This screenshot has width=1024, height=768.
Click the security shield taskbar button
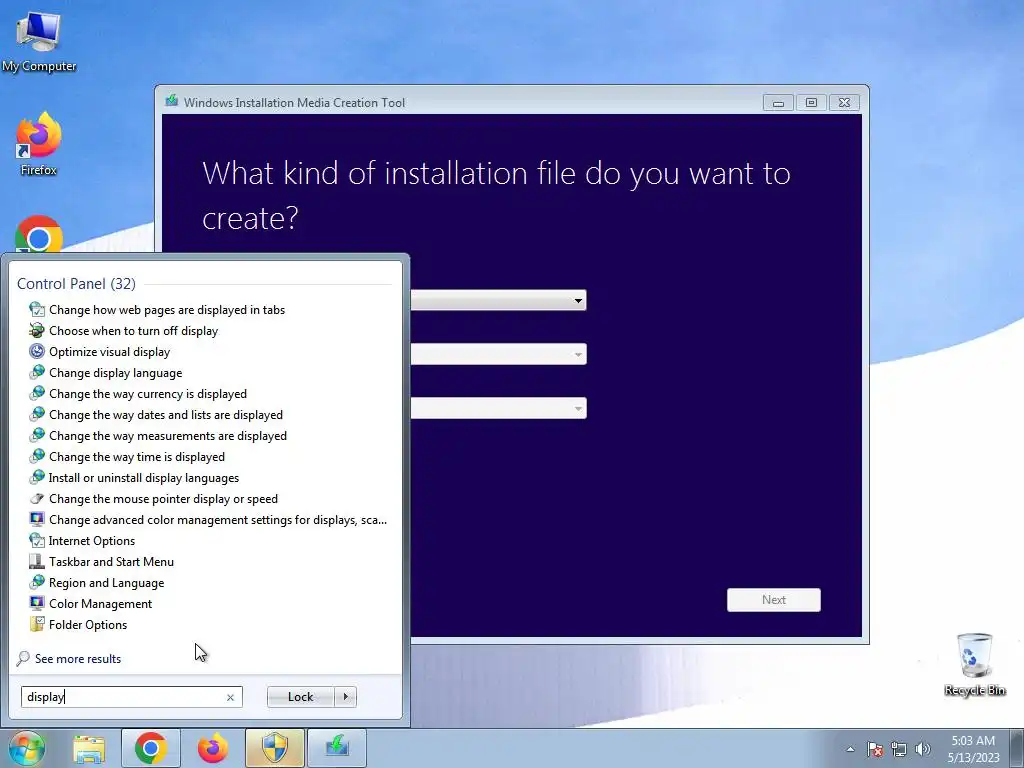[275, 748]
